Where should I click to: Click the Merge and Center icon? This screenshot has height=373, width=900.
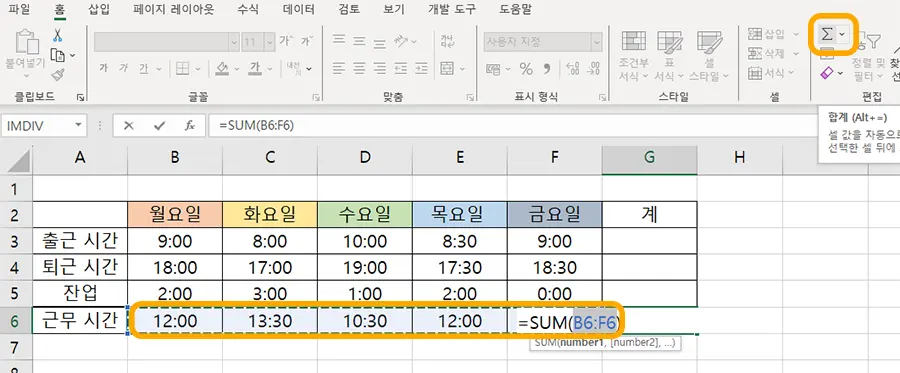click(447, 68)
